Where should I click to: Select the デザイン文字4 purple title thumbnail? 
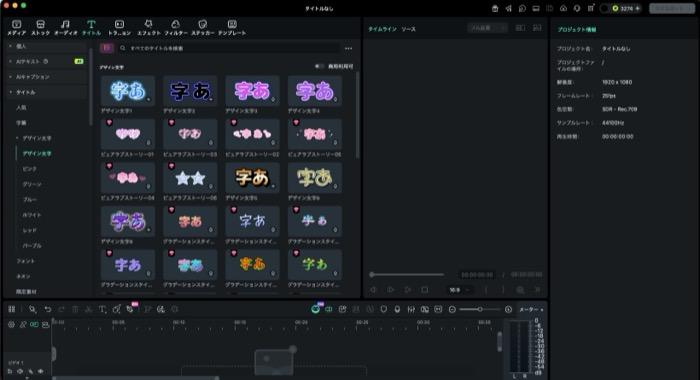coord(315,91)
